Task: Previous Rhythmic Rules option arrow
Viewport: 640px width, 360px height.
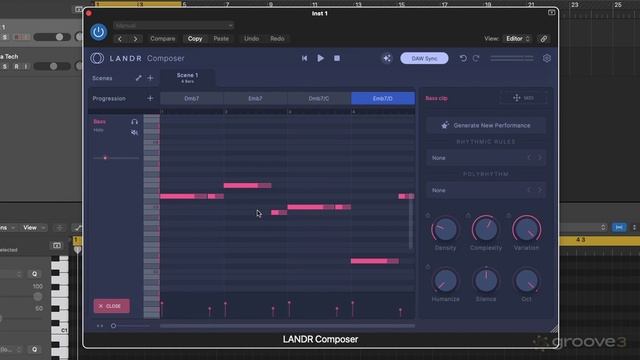Action: click(x=529, y=158)
